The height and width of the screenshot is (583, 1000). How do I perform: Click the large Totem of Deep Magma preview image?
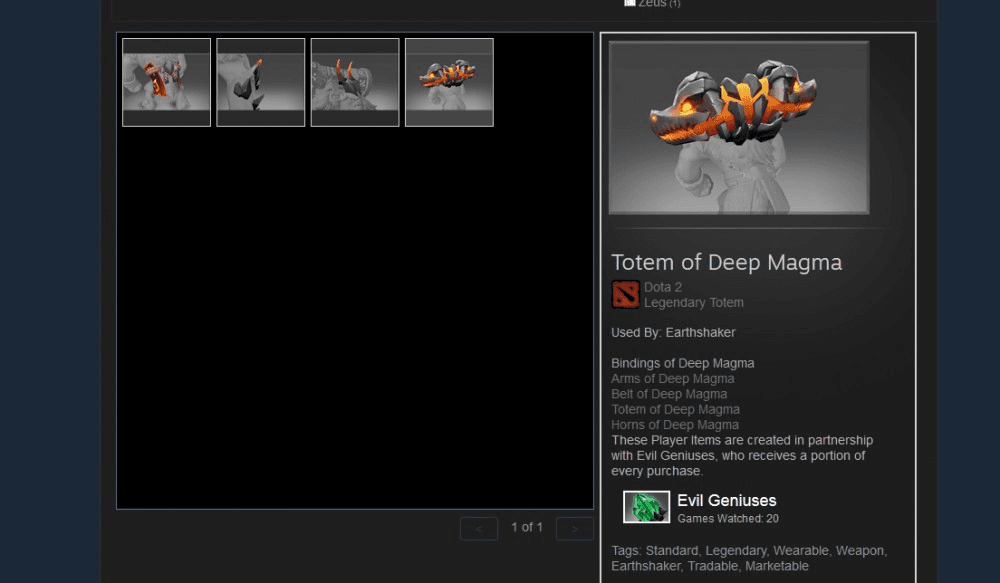coord(739,128)
